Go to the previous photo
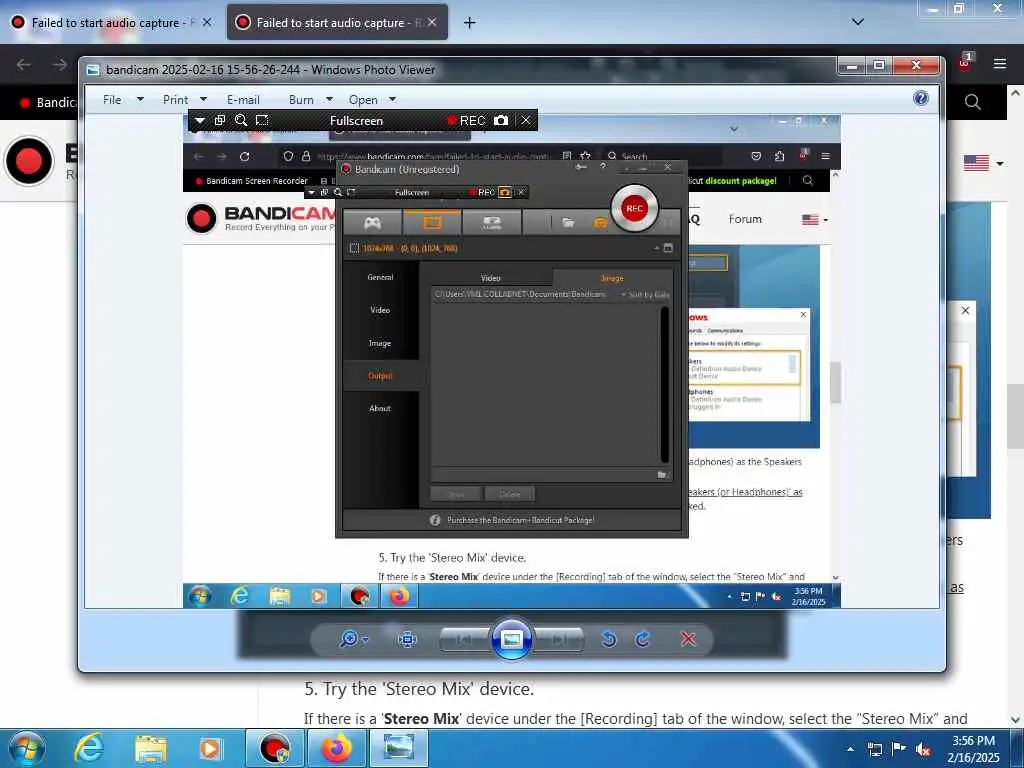Image resolution: width=1024 pixels, height=768 pixels. [x=464, y=639]
